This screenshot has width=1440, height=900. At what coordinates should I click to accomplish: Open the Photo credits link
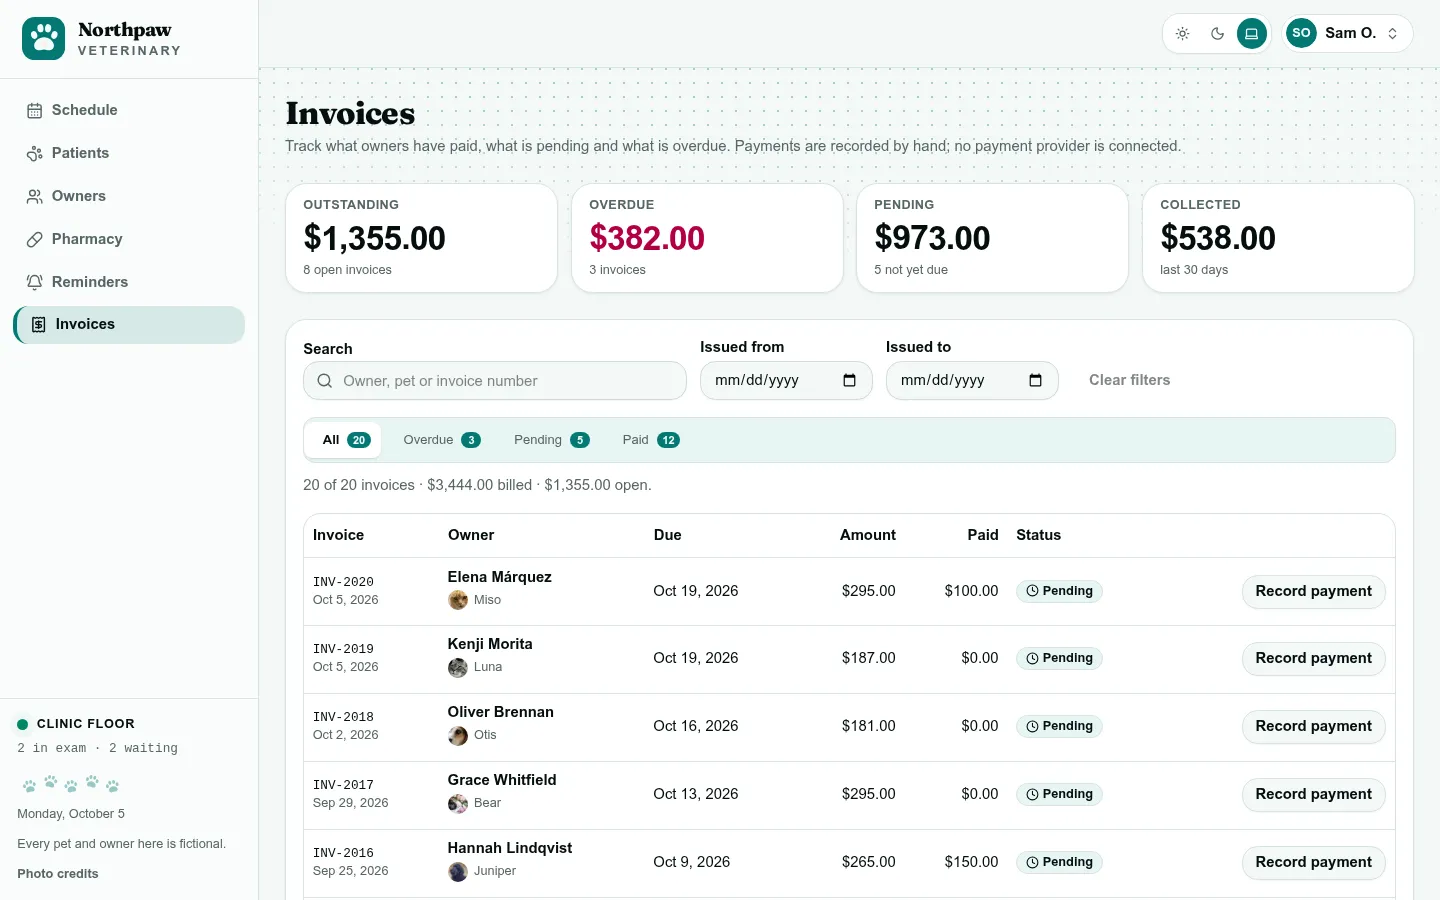click(58, 874)
